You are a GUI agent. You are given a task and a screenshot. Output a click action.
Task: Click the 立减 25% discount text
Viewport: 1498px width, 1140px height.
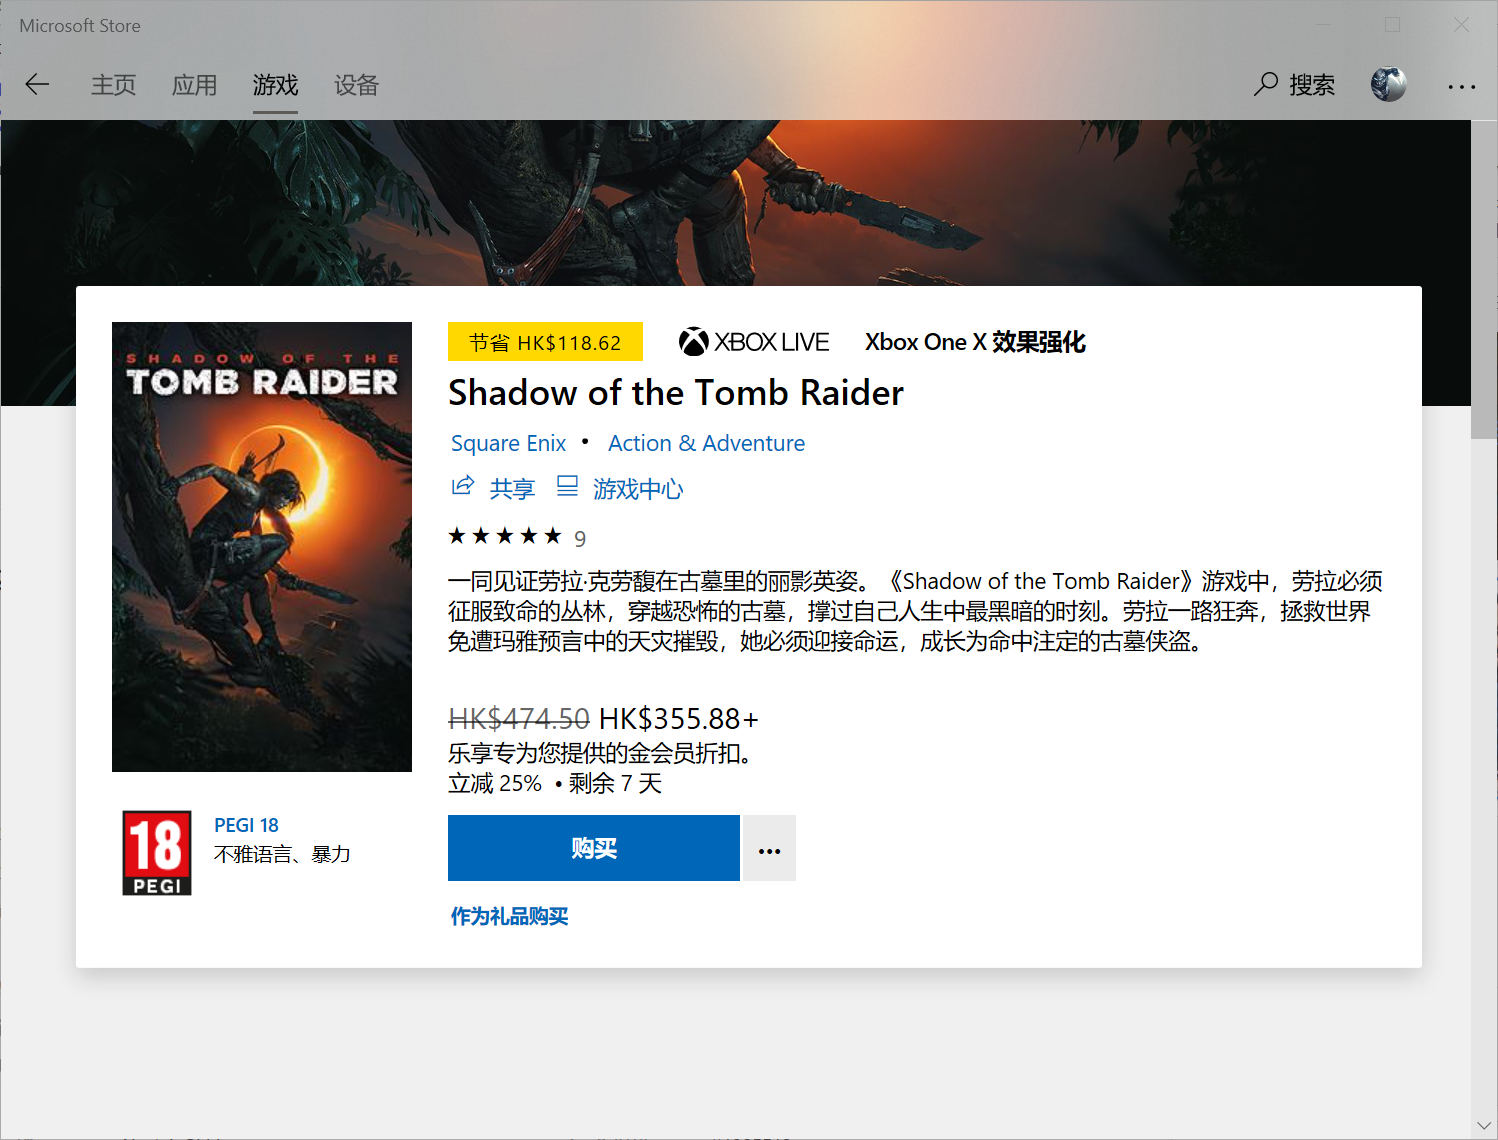(495, 783)
